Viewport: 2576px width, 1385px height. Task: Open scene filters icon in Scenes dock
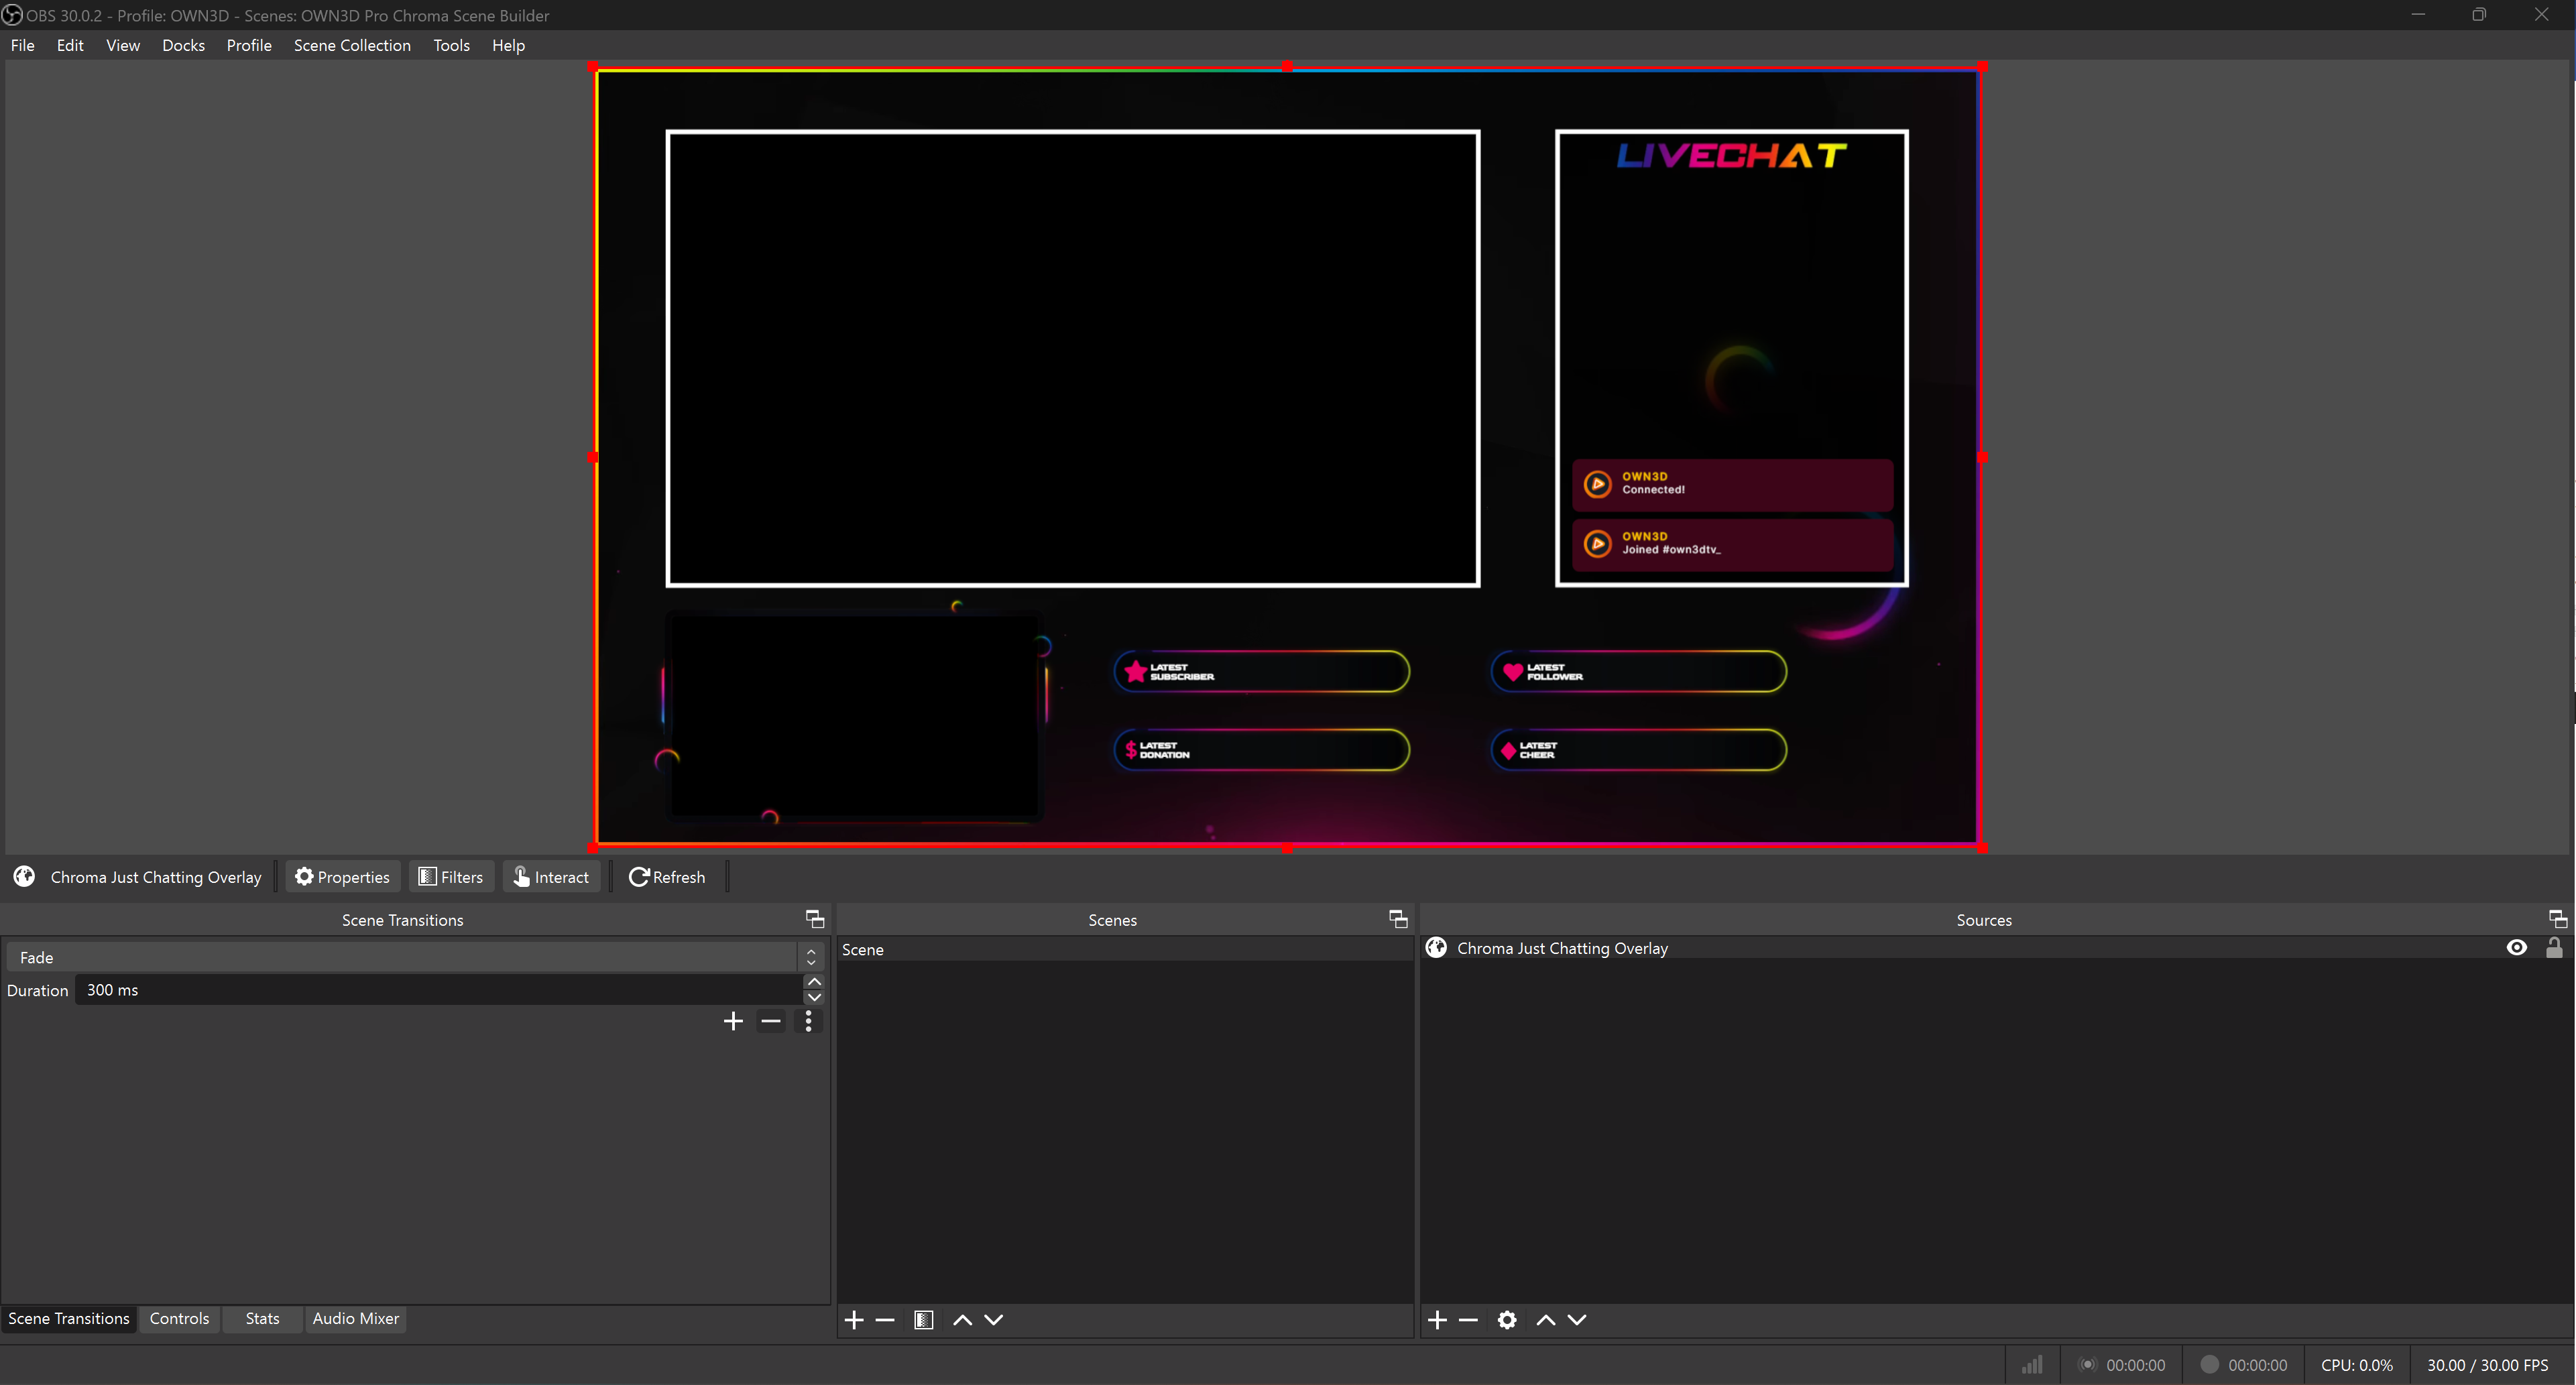point(924,1320)
